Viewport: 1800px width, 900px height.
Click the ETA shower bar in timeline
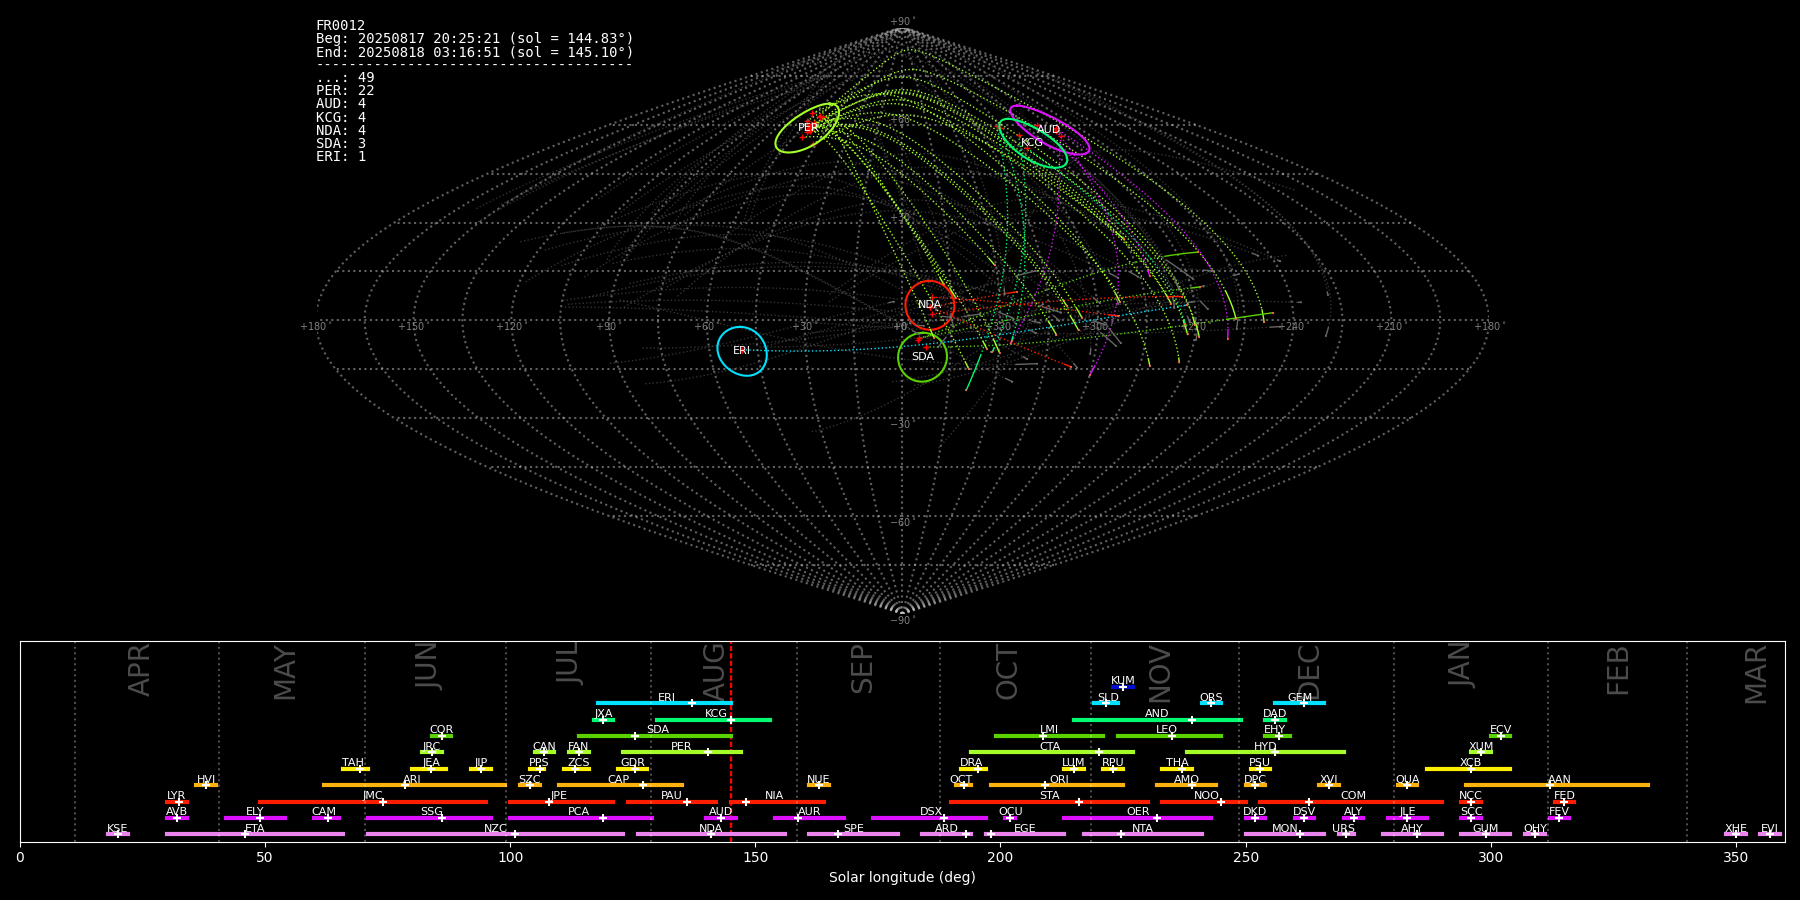point(255,834)
